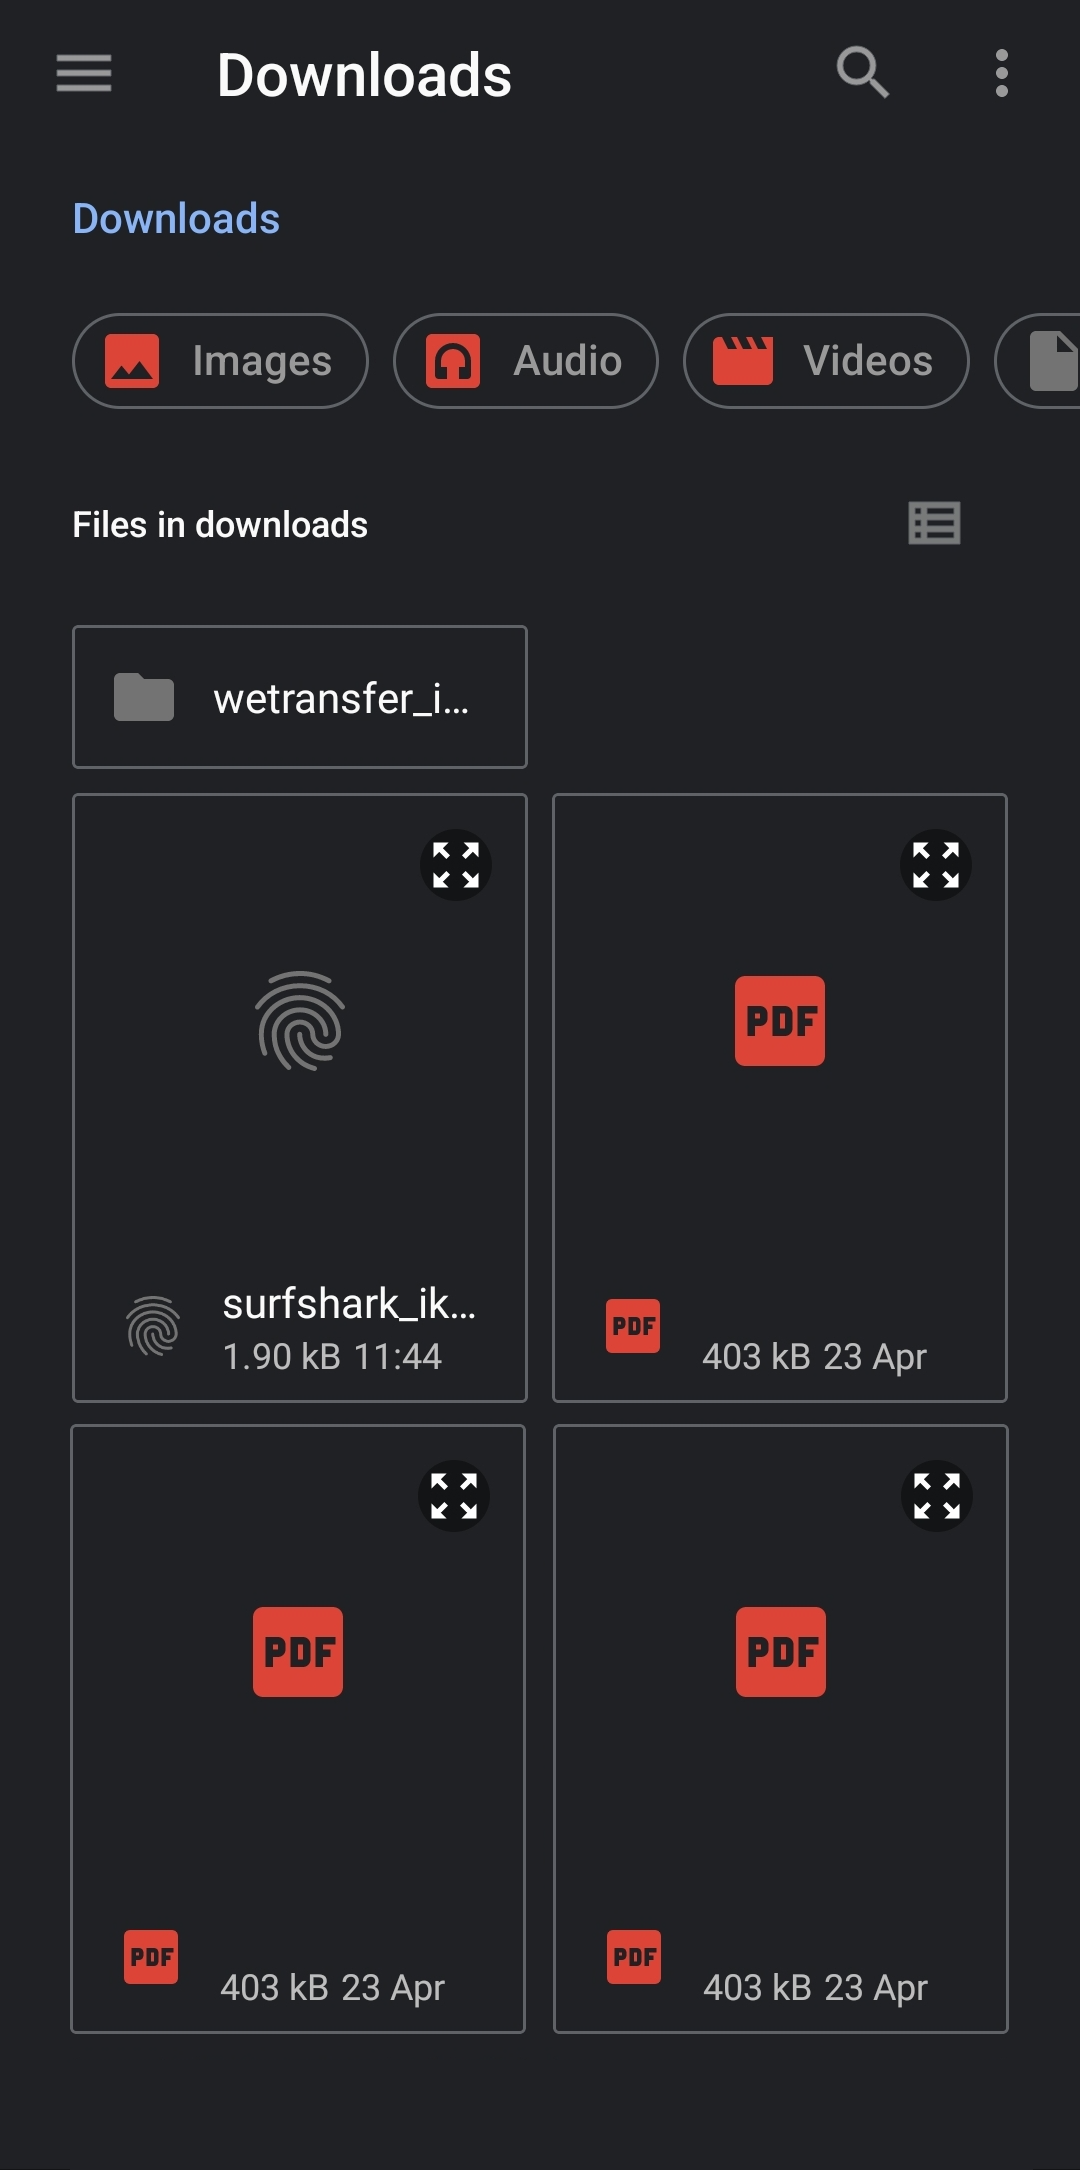Filter by Images category chip
The height and width of the screenshot is (2170, 1080).
coord(220,361)
